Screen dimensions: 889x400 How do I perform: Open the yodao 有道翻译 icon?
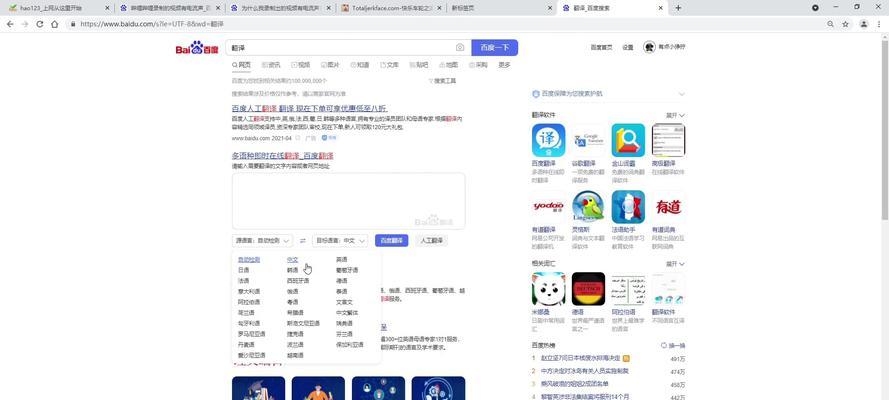[548, 207]
